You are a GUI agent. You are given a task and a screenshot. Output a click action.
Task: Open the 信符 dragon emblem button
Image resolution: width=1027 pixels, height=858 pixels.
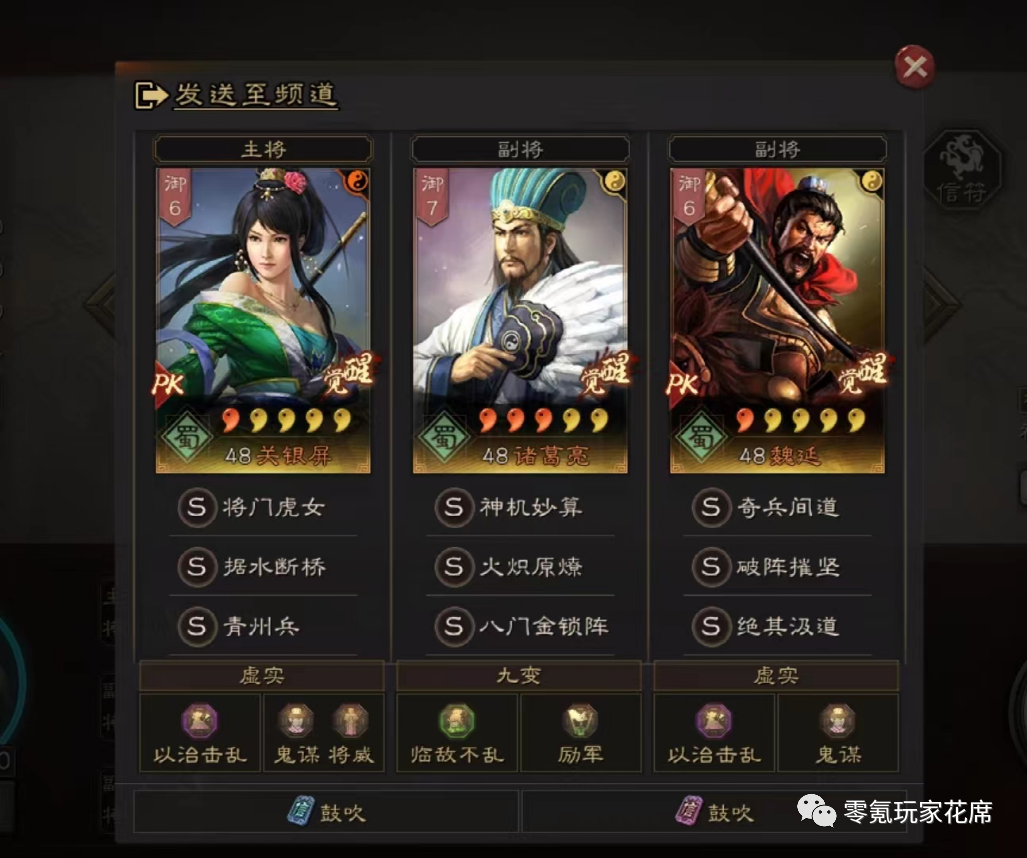(962, 170)
